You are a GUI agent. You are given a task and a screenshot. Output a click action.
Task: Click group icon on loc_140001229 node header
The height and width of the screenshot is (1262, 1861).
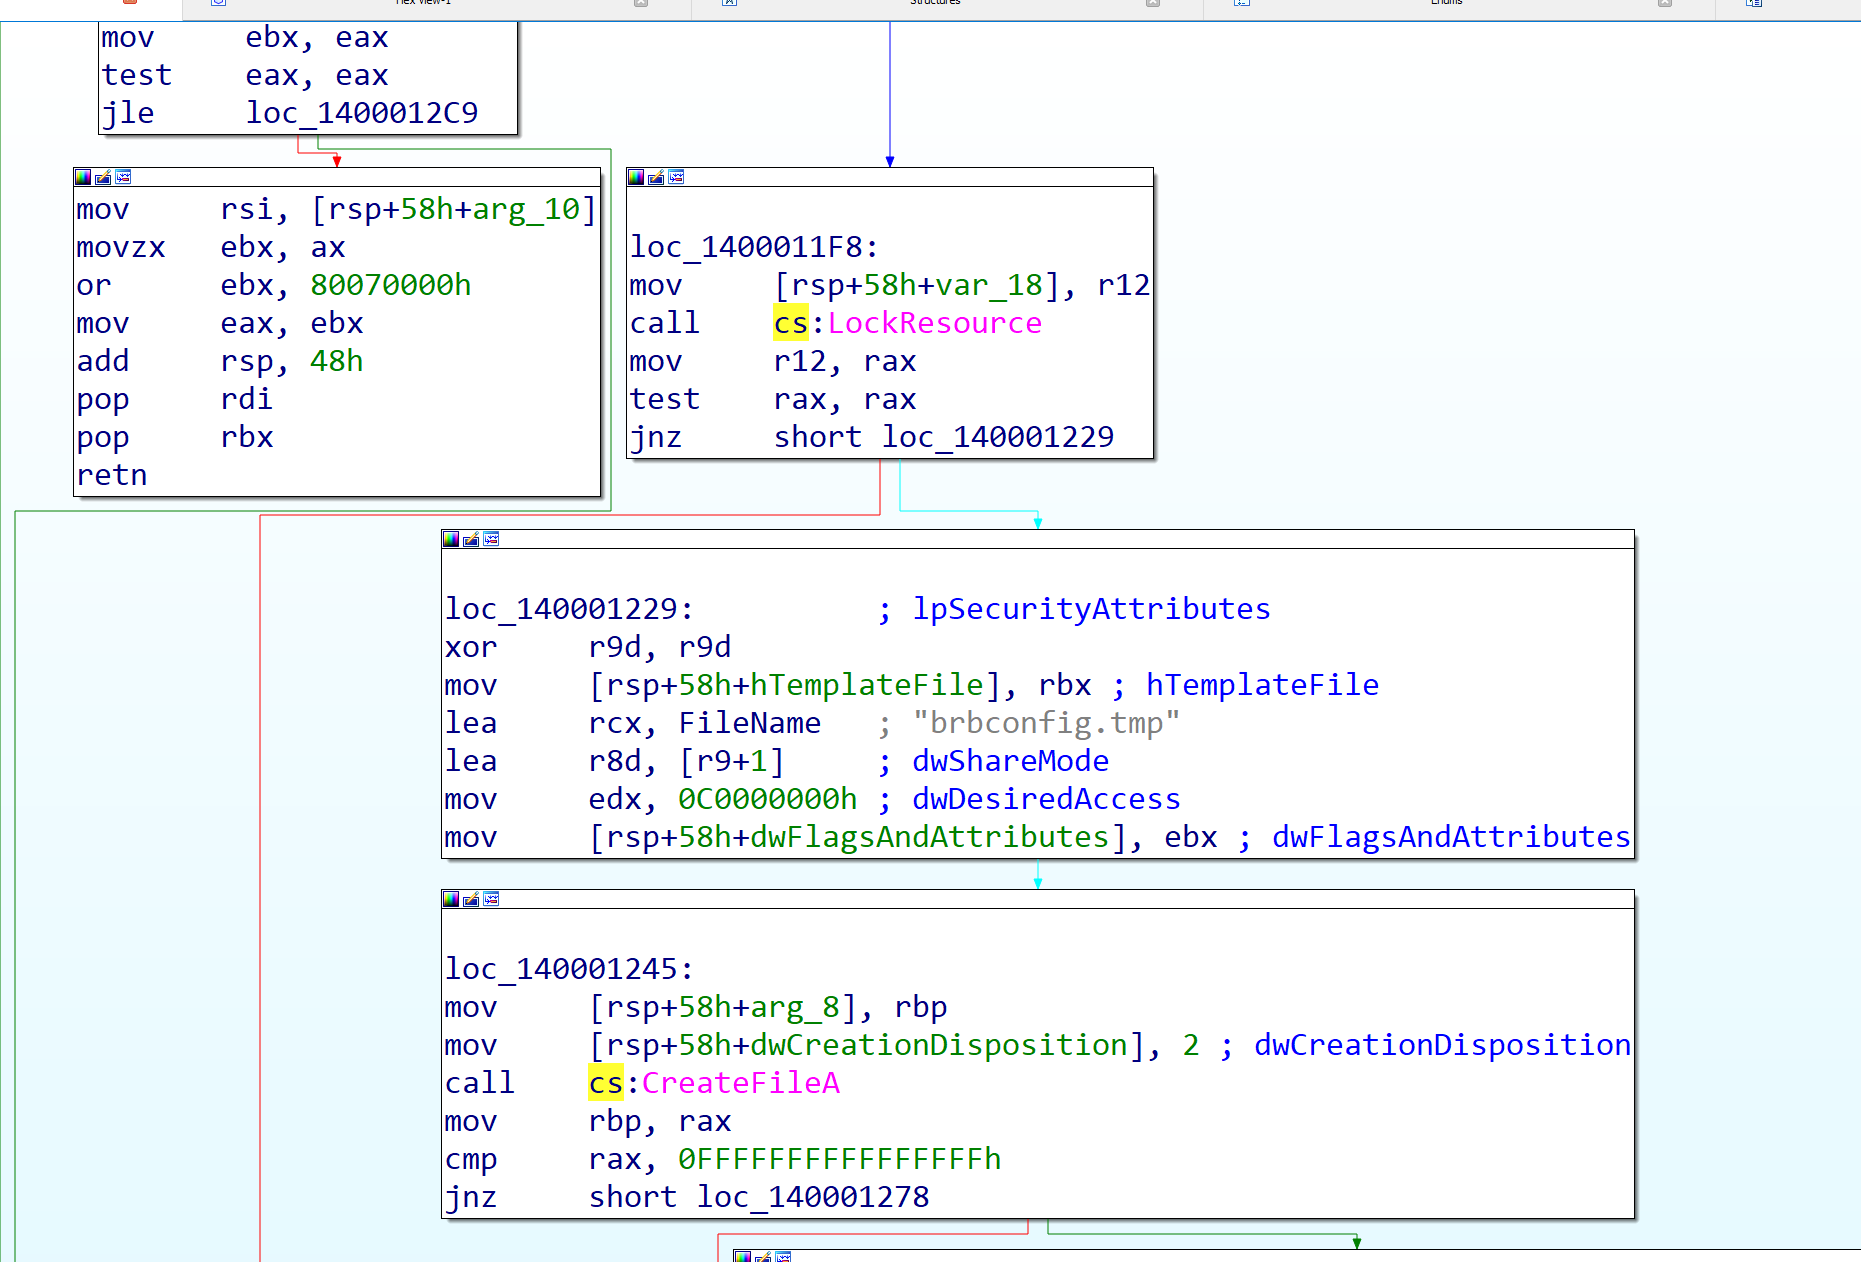[491, 539]
